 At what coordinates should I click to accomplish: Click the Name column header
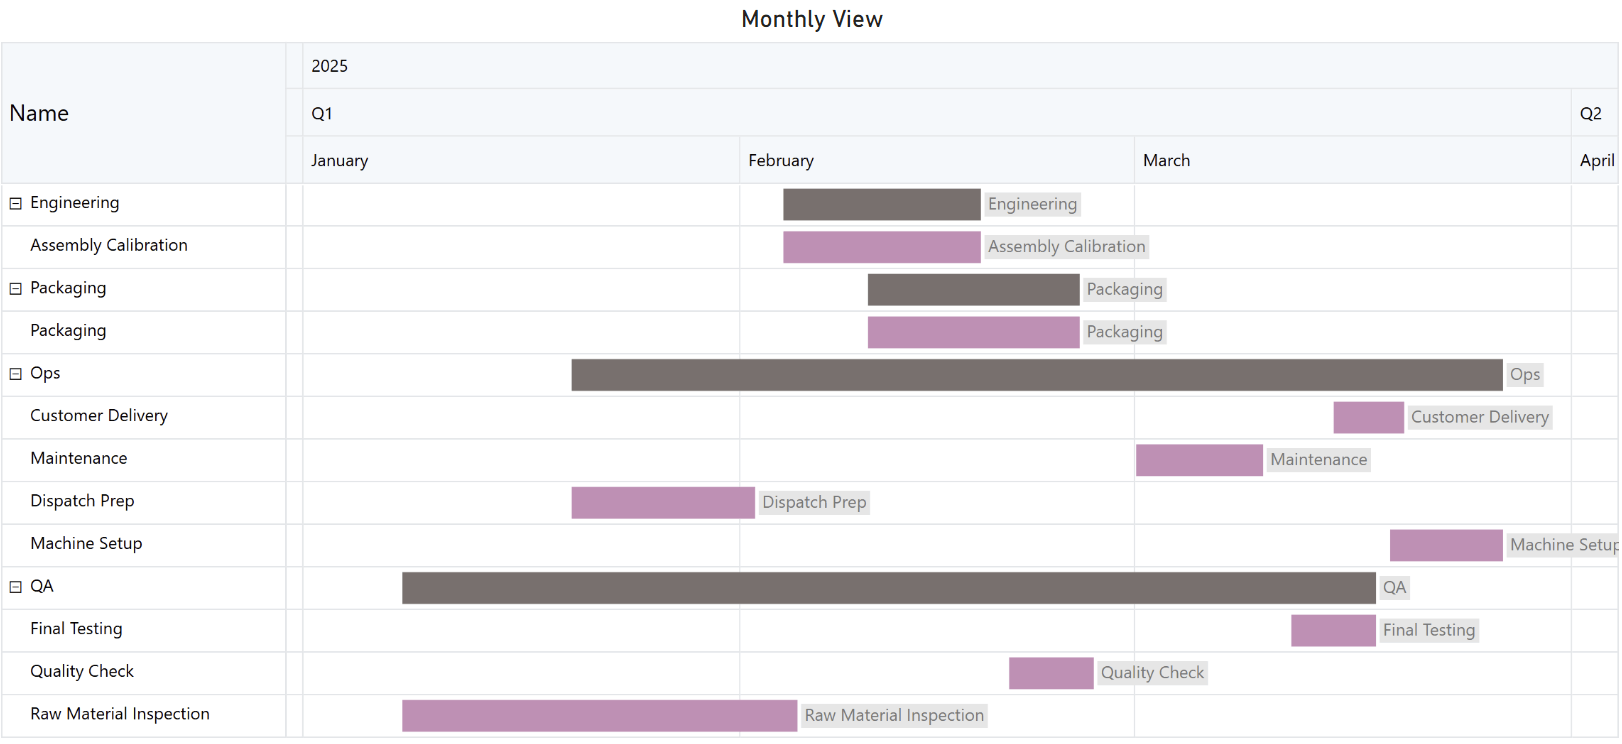click(x=40, y=114)
